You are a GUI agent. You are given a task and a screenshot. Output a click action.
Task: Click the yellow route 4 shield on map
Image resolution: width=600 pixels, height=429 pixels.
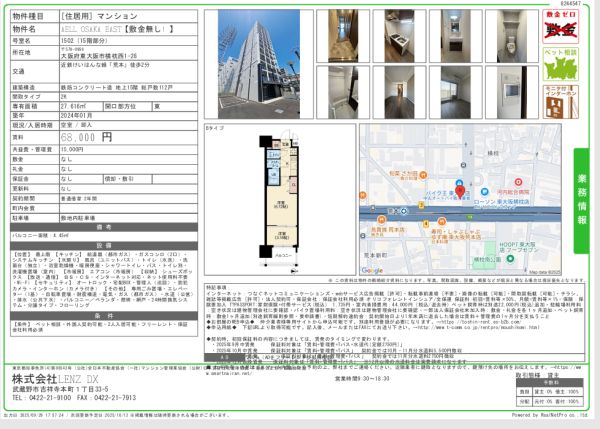pyautogui.click(x=426, y=224)
